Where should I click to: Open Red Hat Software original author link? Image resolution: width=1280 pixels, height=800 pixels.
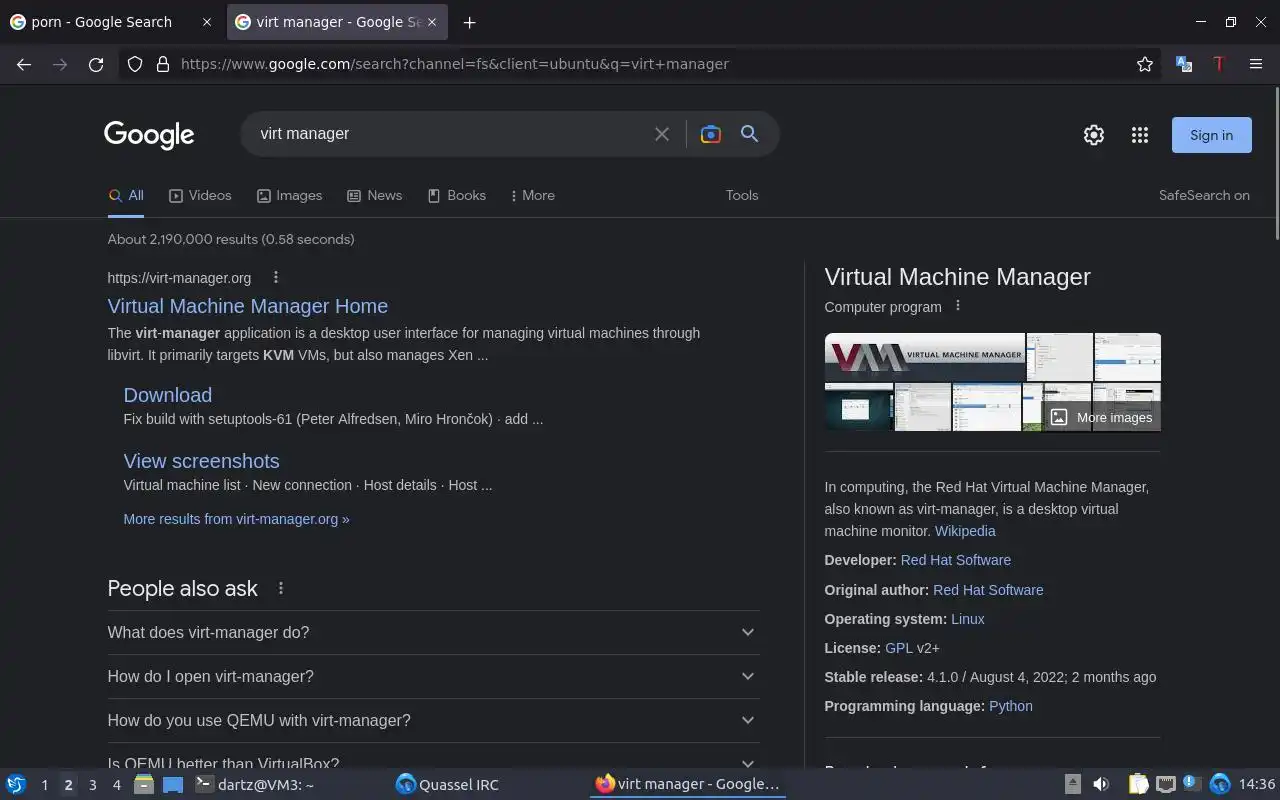click(988, 590)
